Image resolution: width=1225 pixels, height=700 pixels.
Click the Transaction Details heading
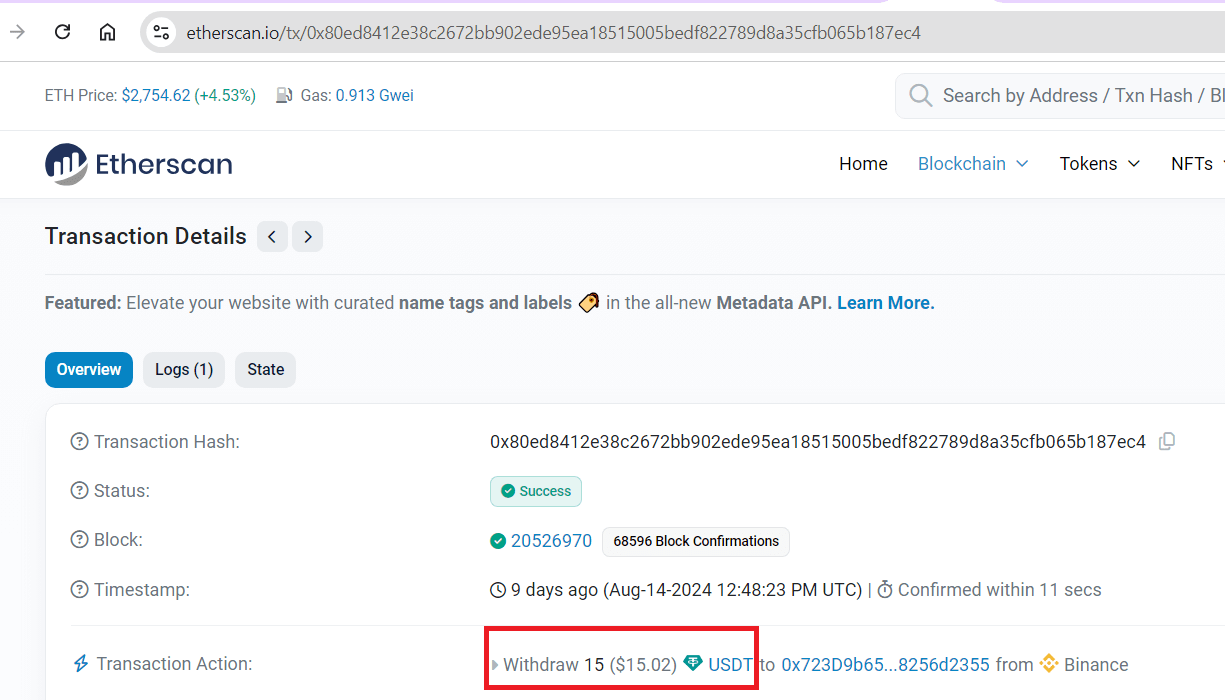coord(146,237)
